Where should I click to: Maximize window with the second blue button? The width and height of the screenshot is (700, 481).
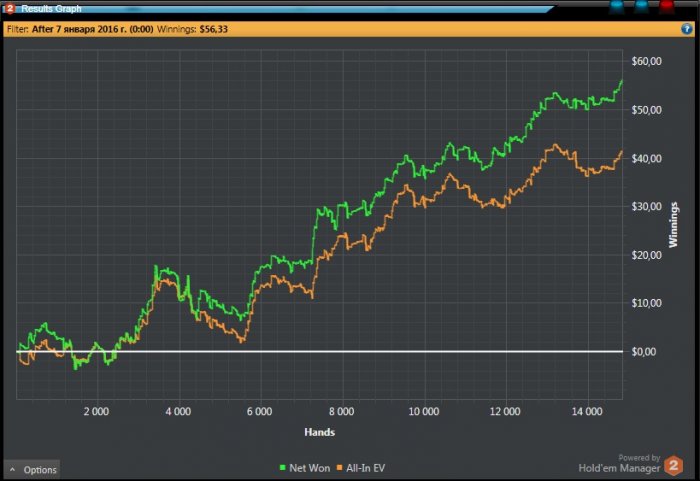641,6
